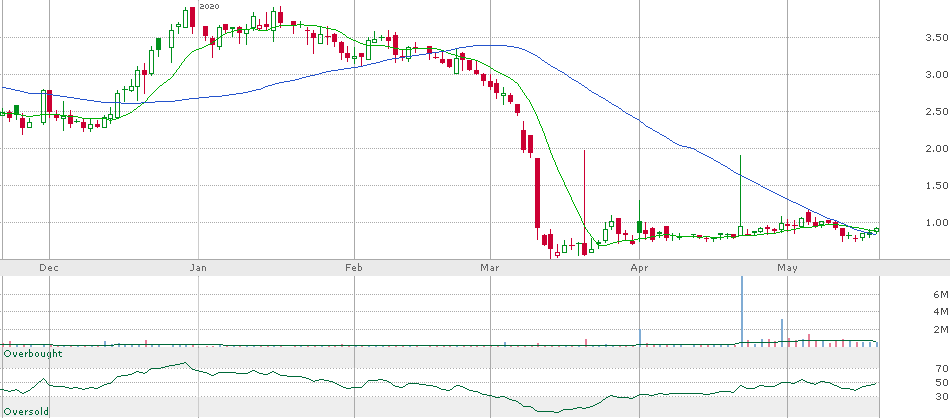Click the tall green wick candle in late April
Screen dimensions: 950x418
pyautogui.click(x=740, y=195)
